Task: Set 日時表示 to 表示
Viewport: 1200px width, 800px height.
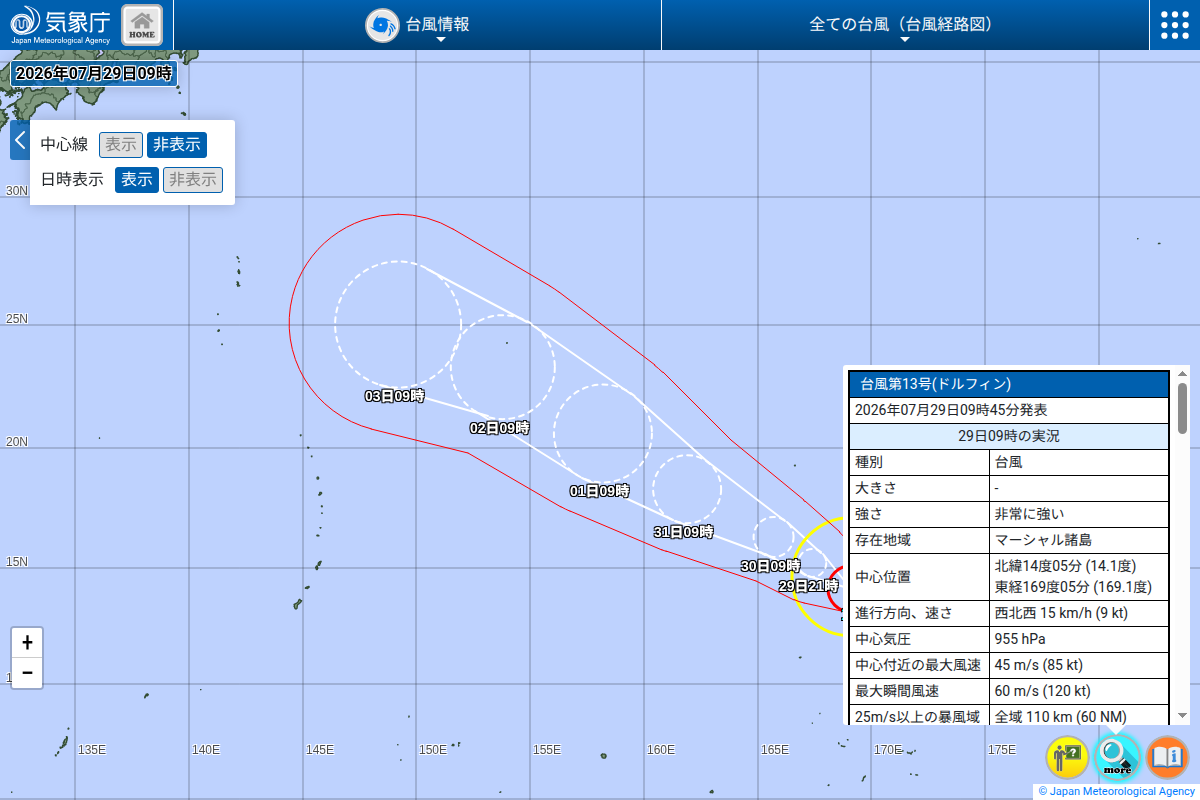Action: (137, 180)
